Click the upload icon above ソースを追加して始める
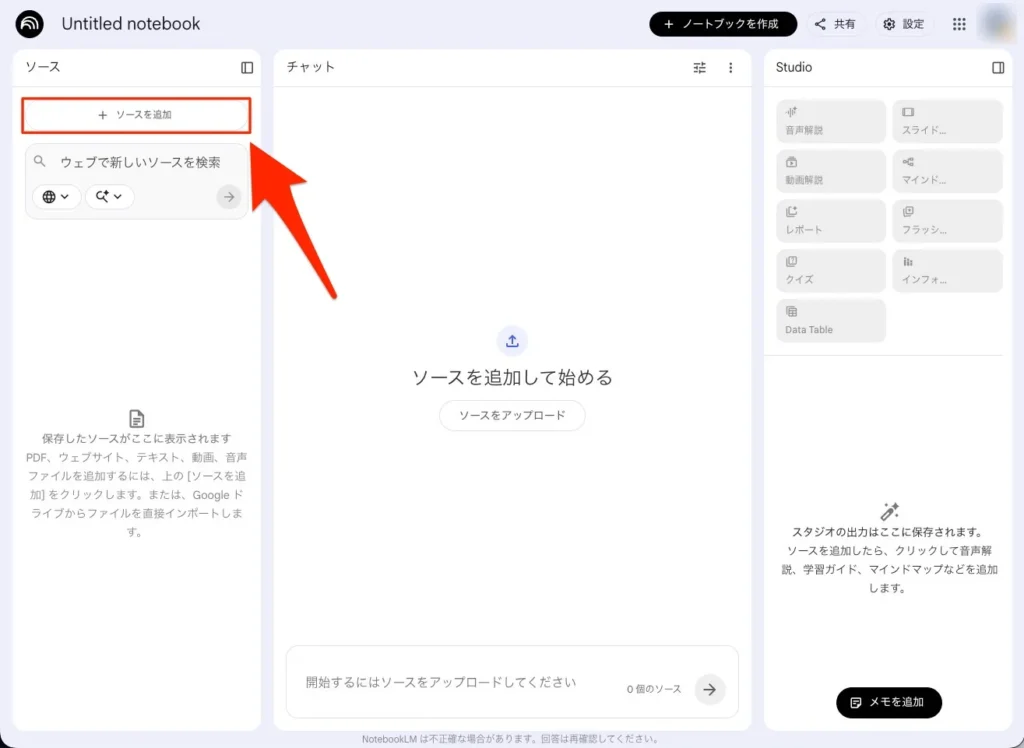 tap(512, 341)
